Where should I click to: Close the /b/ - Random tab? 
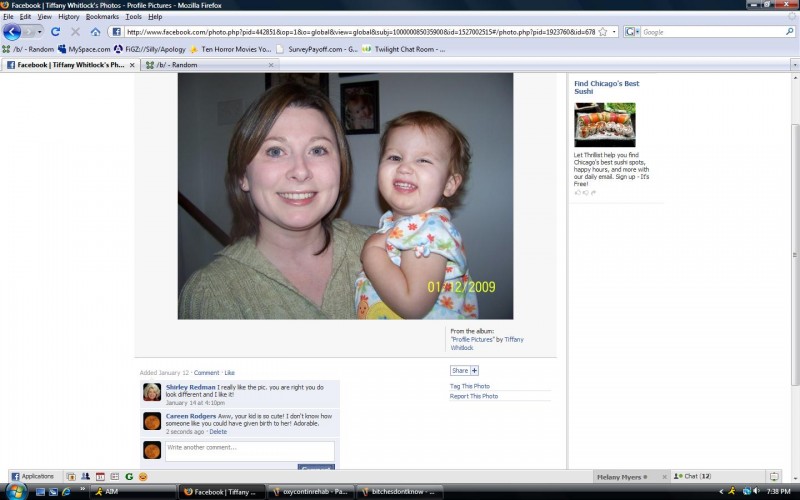271,65
